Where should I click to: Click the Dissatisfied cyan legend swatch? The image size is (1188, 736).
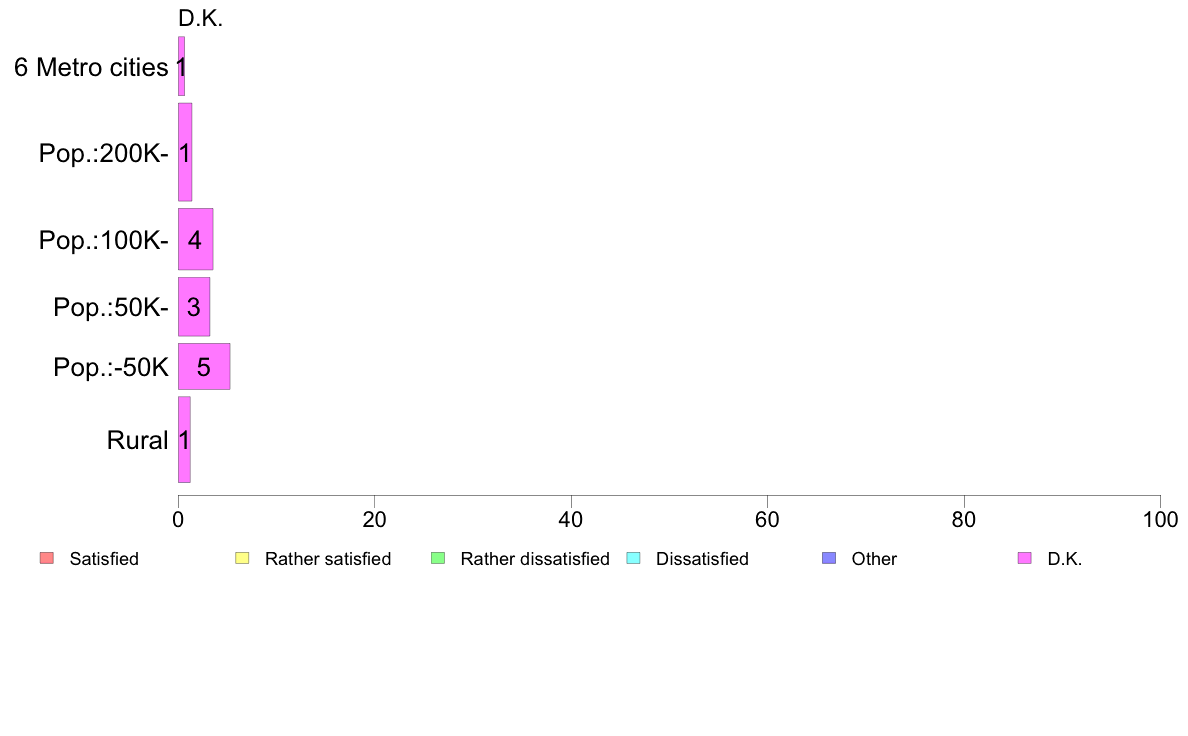[633, 559]
